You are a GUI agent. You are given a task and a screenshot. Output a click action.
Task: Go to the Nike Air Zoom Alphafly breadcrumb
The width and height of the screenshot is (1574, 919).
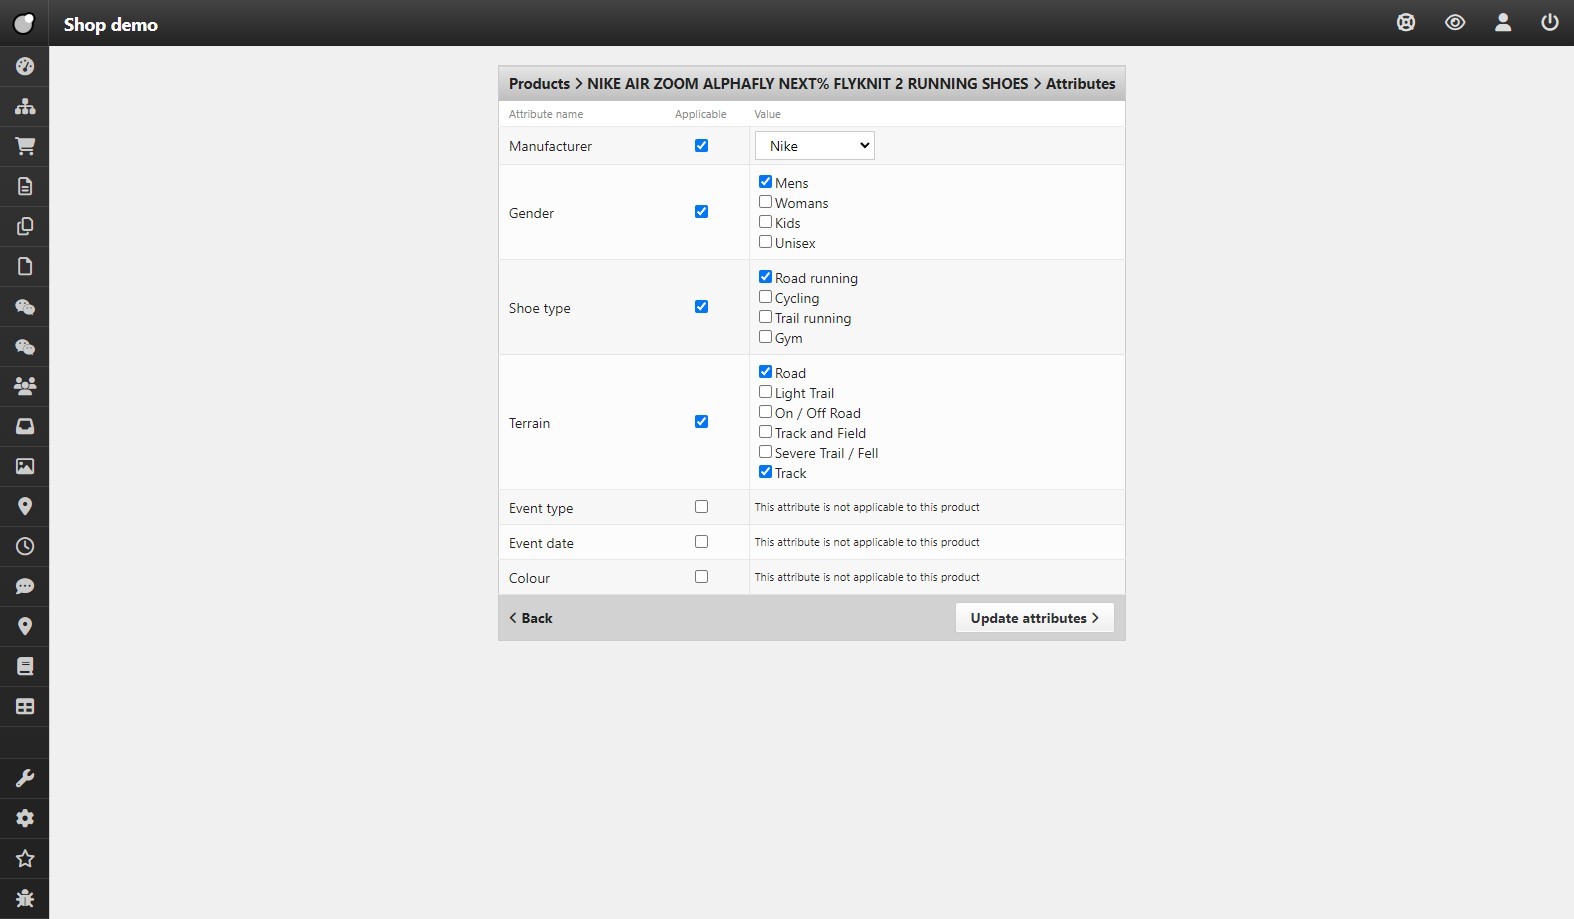(807, 84)
